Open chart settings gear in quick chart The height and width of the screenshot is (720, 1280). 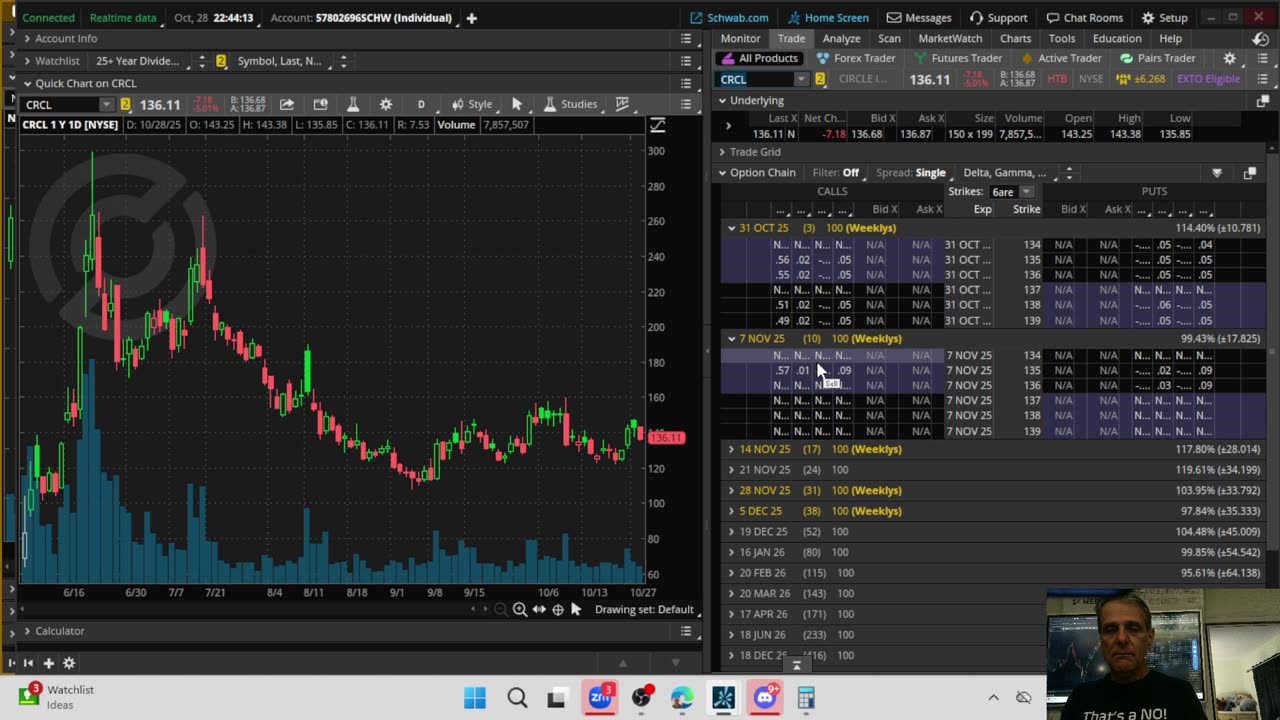point(386,104)
